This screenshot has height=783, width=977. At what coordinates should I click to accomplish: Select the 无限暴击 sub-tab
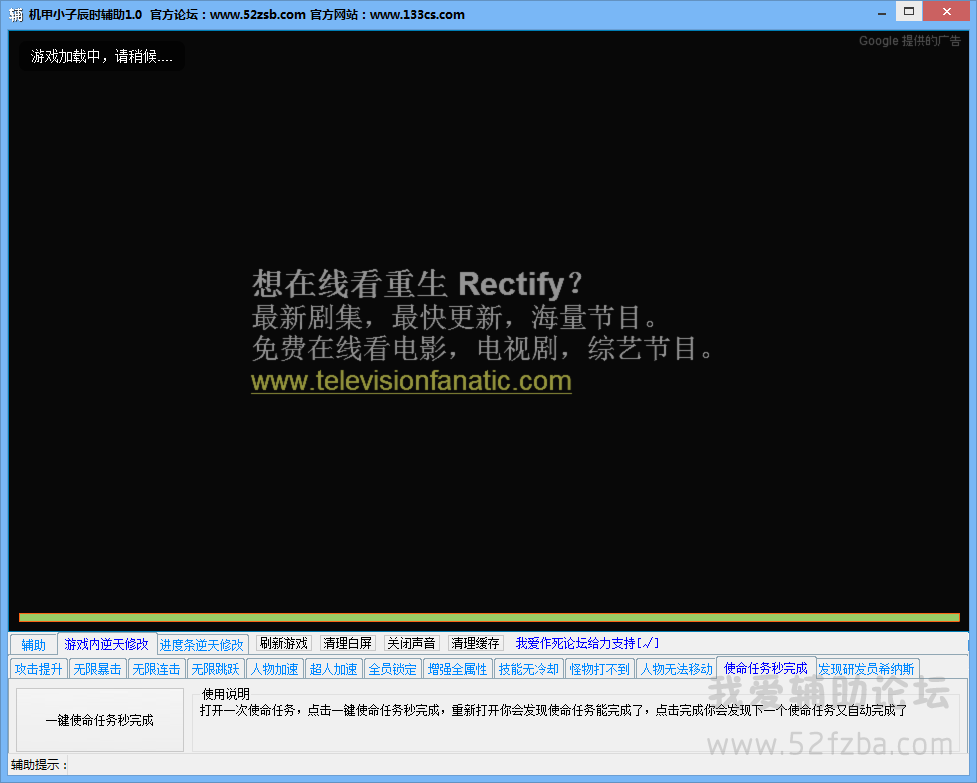[97, 669]
